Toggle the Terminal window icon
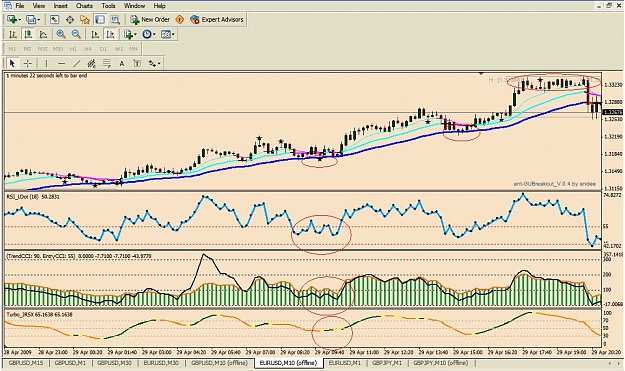The height and width of the screenshot is (371, 625). 100,20
